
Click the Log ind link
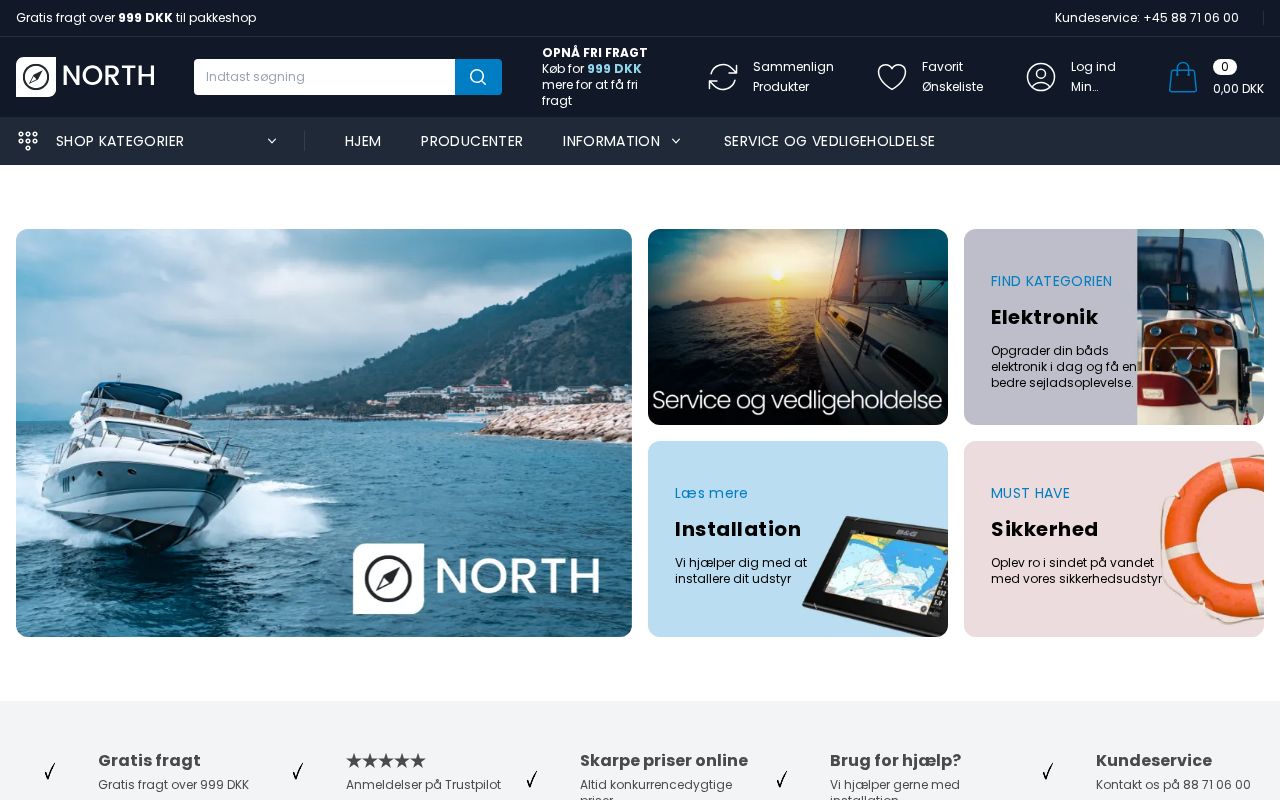coord(1093,67)
